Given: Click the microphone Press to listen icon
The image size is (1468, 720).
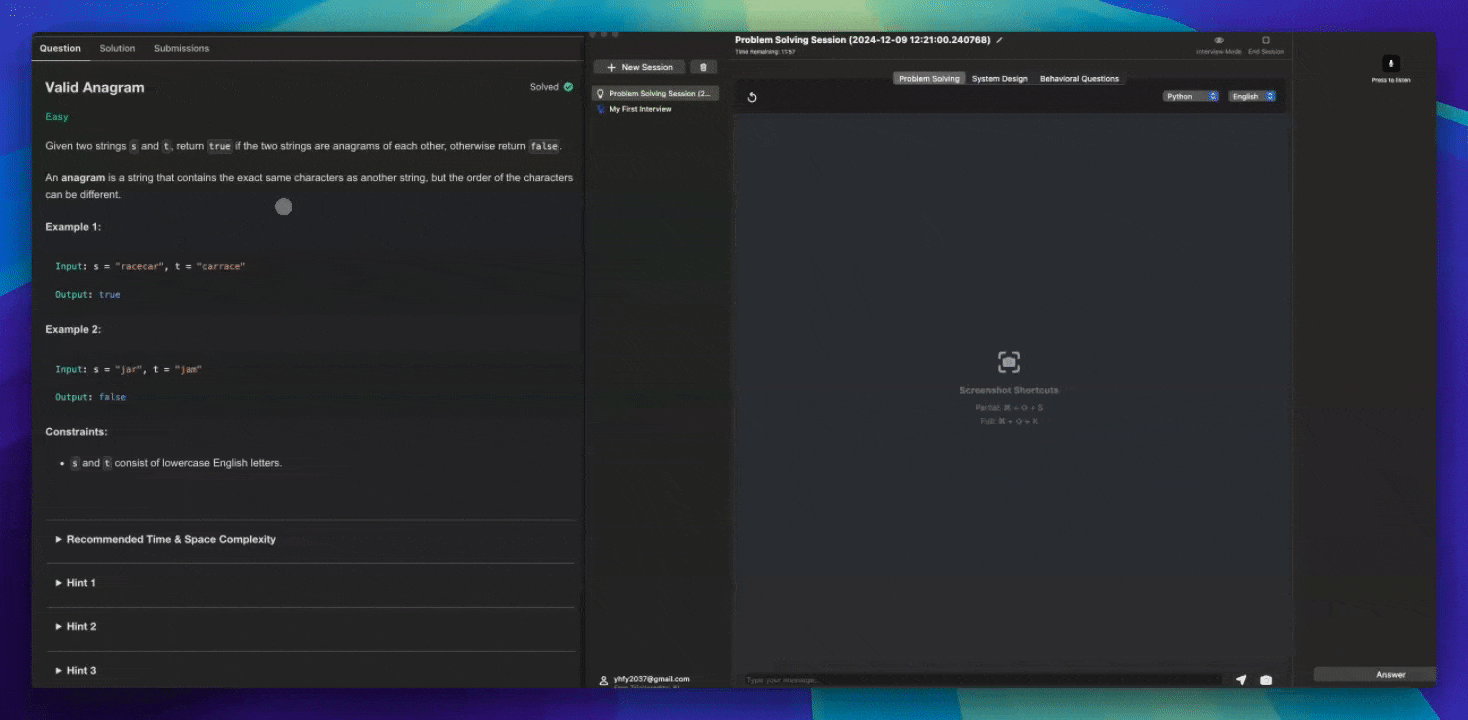Looking at the screenshot, I should 1390,63.
